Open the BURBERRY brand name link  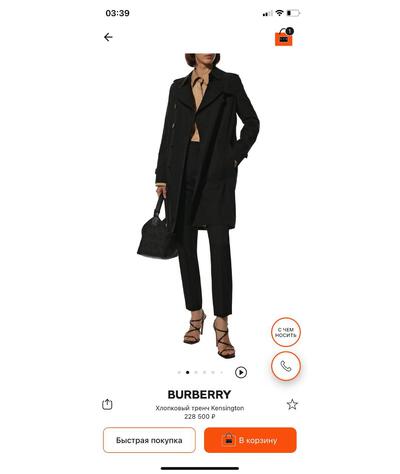[x=199, y=394]
